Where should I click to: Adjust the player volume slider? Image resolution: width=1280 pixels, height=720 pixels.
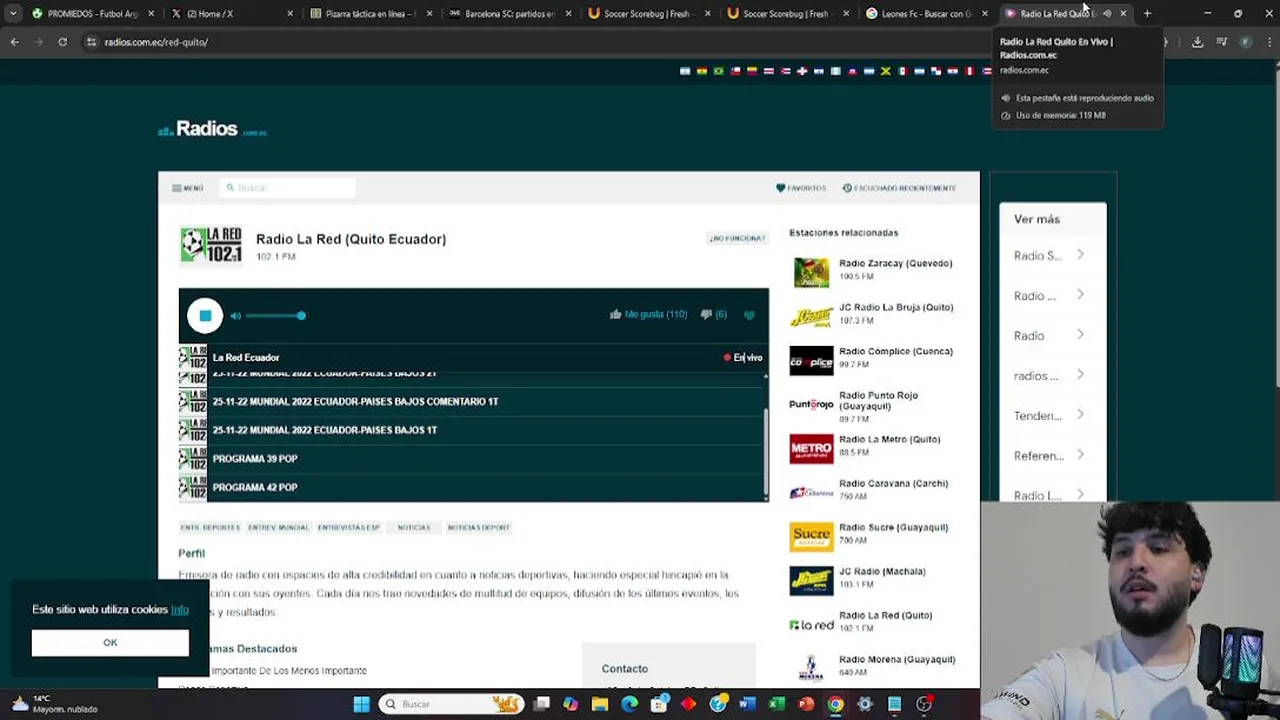click(275, 316)
